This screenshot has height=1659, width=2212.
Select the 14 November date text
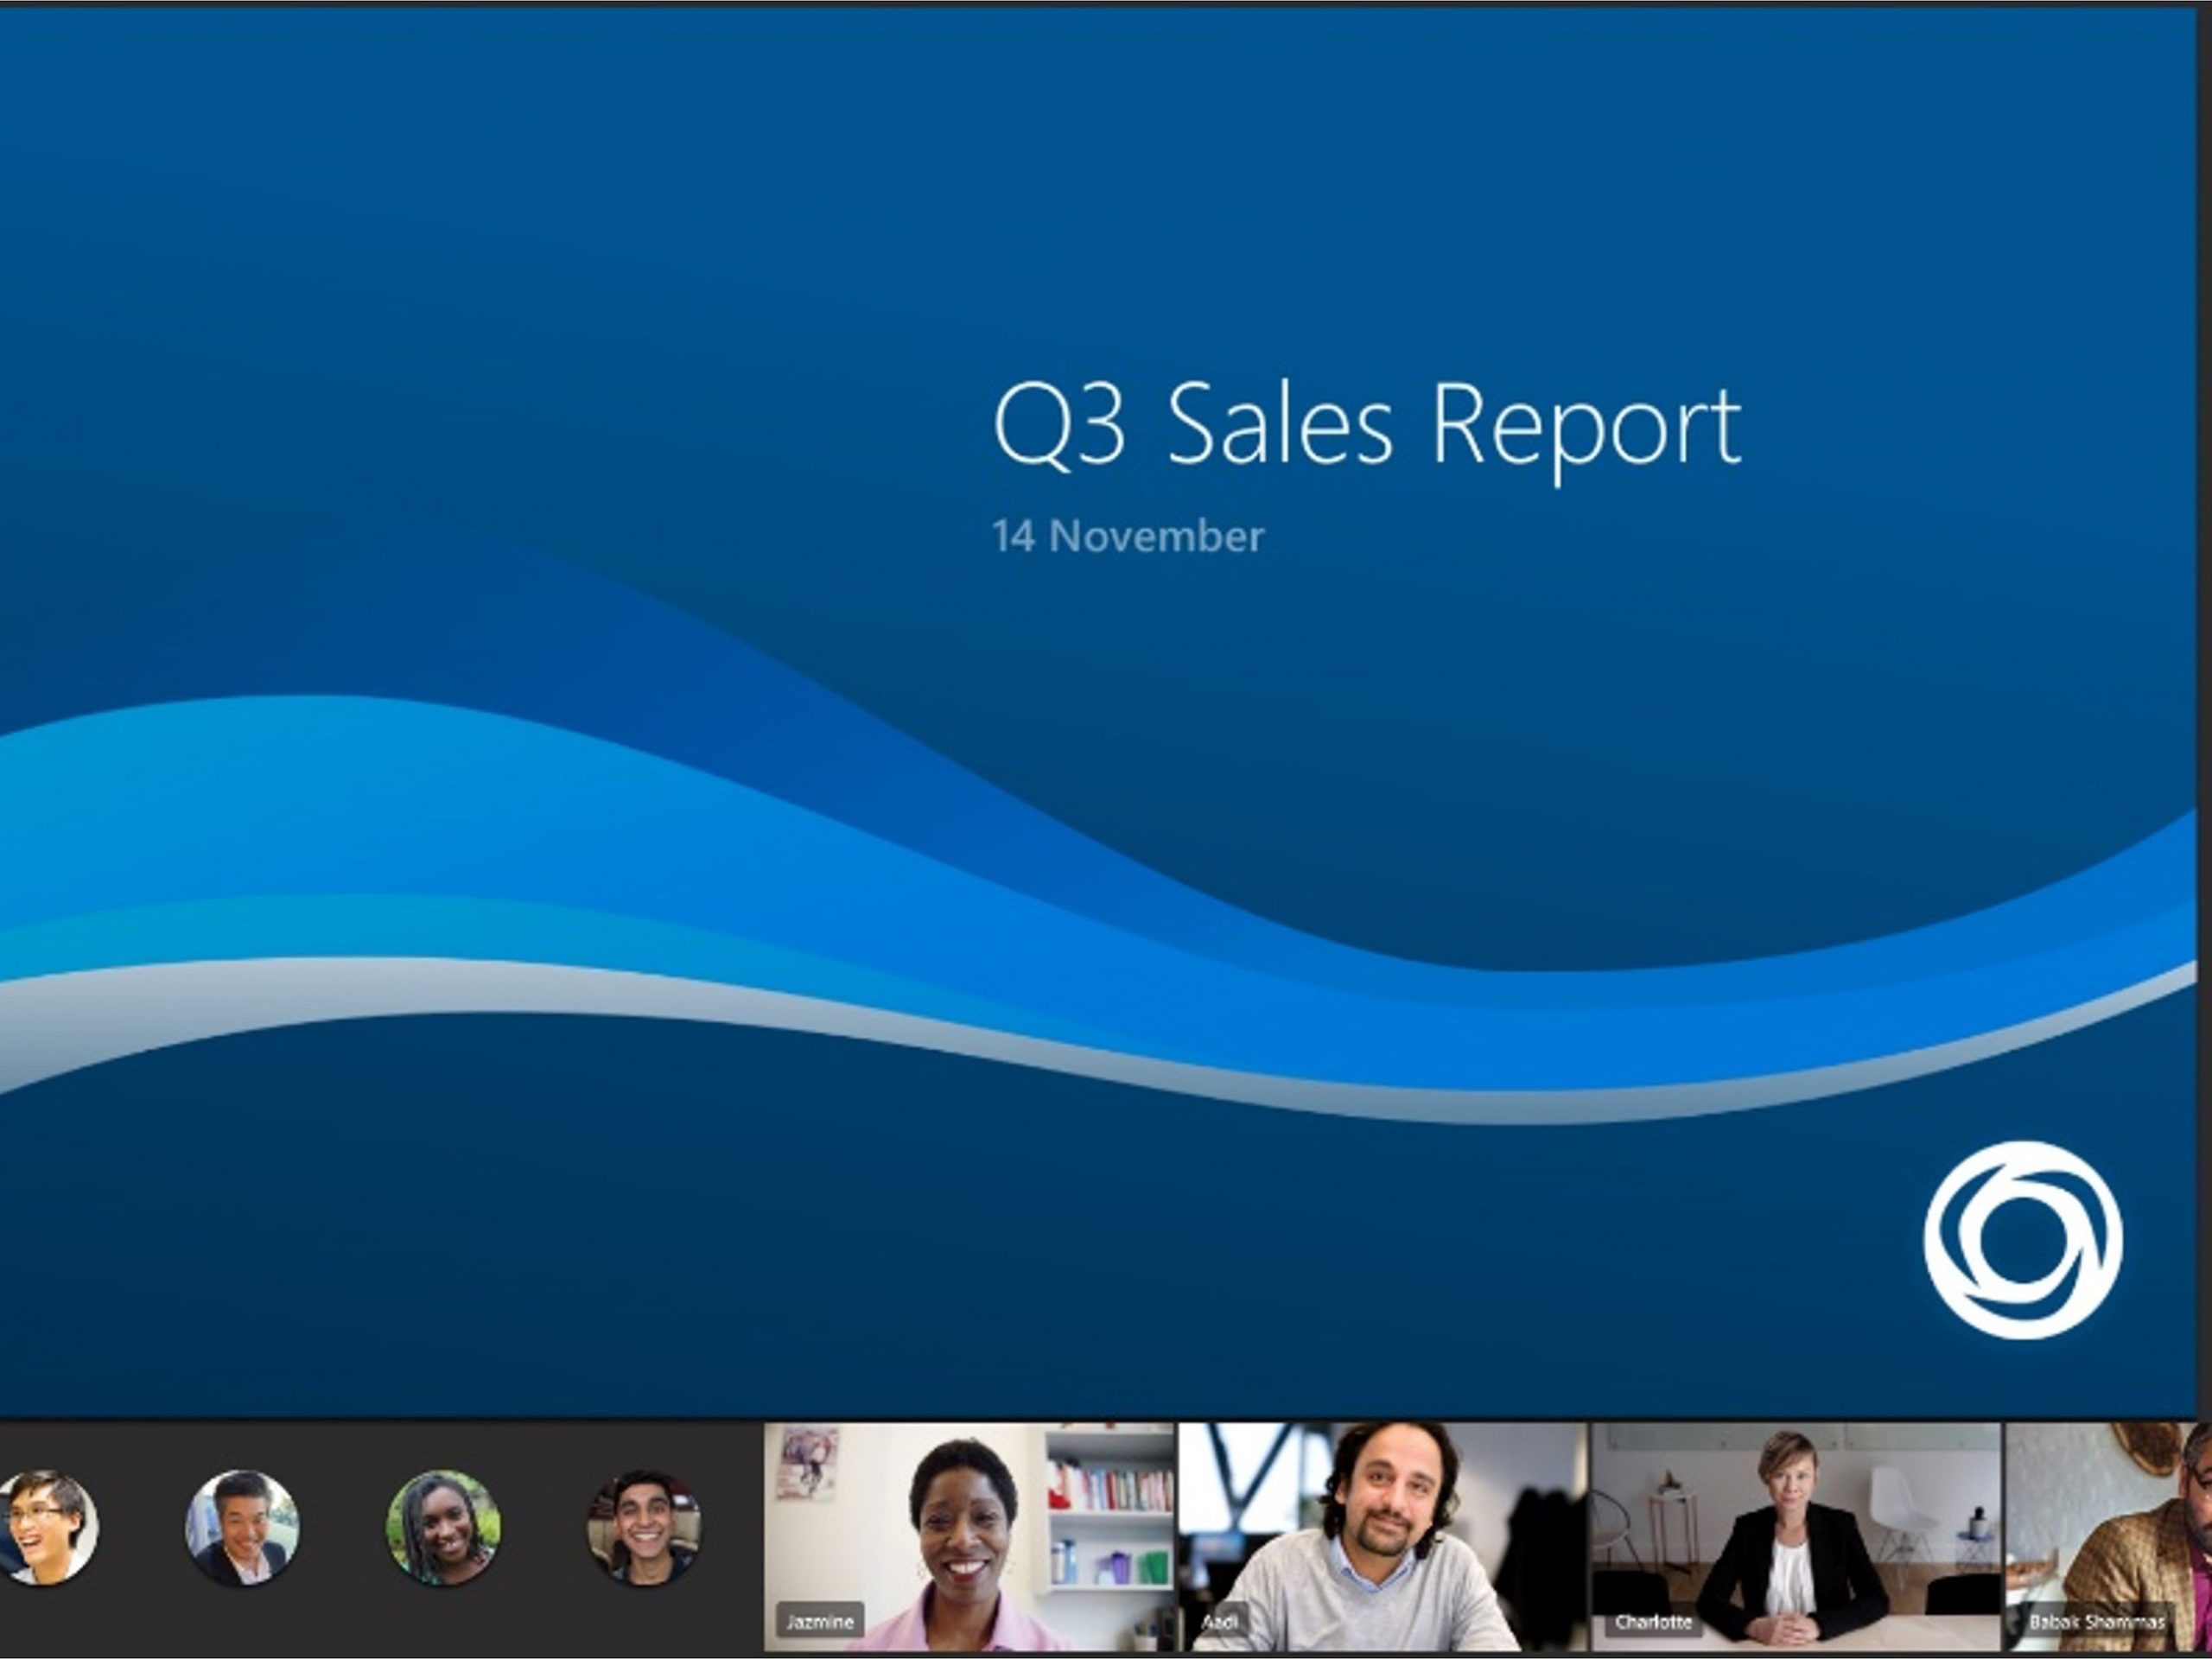1127,537
